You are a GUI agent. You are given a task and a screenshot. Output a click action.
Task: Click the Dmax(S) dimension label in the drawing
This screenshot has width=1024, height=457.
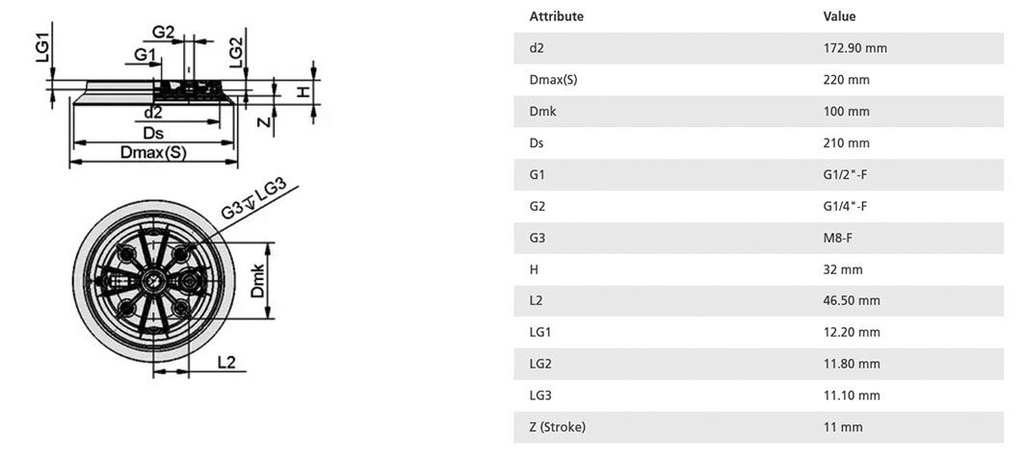153,153
